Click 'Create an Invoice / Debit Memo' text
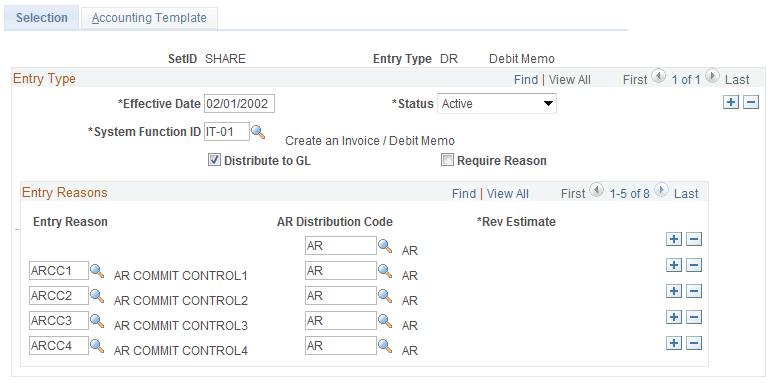This screenshot has height=383, width=775. coord(370,141)
